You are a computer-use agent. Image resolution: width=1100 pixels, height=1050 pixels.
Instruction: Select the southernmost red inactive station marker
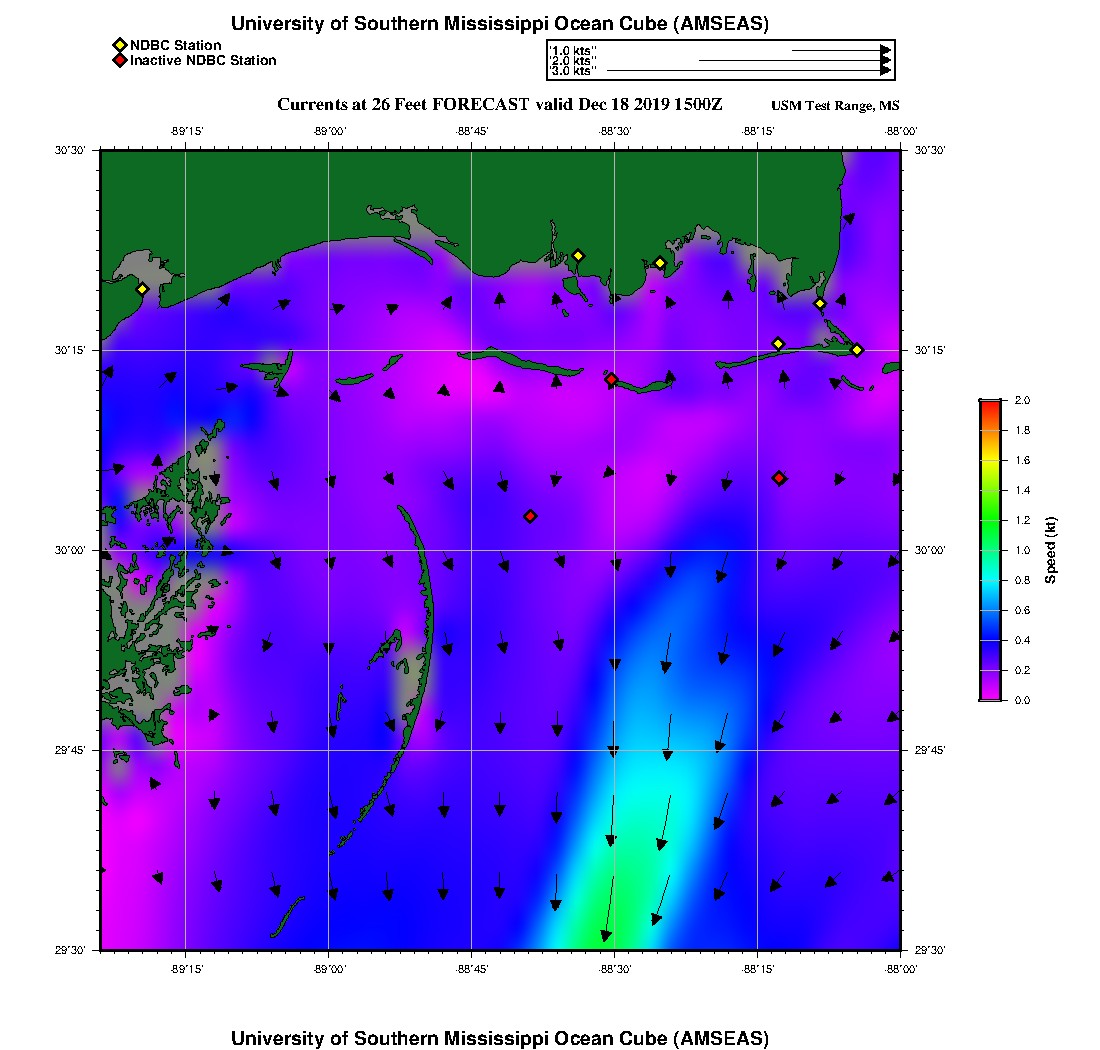530,516
